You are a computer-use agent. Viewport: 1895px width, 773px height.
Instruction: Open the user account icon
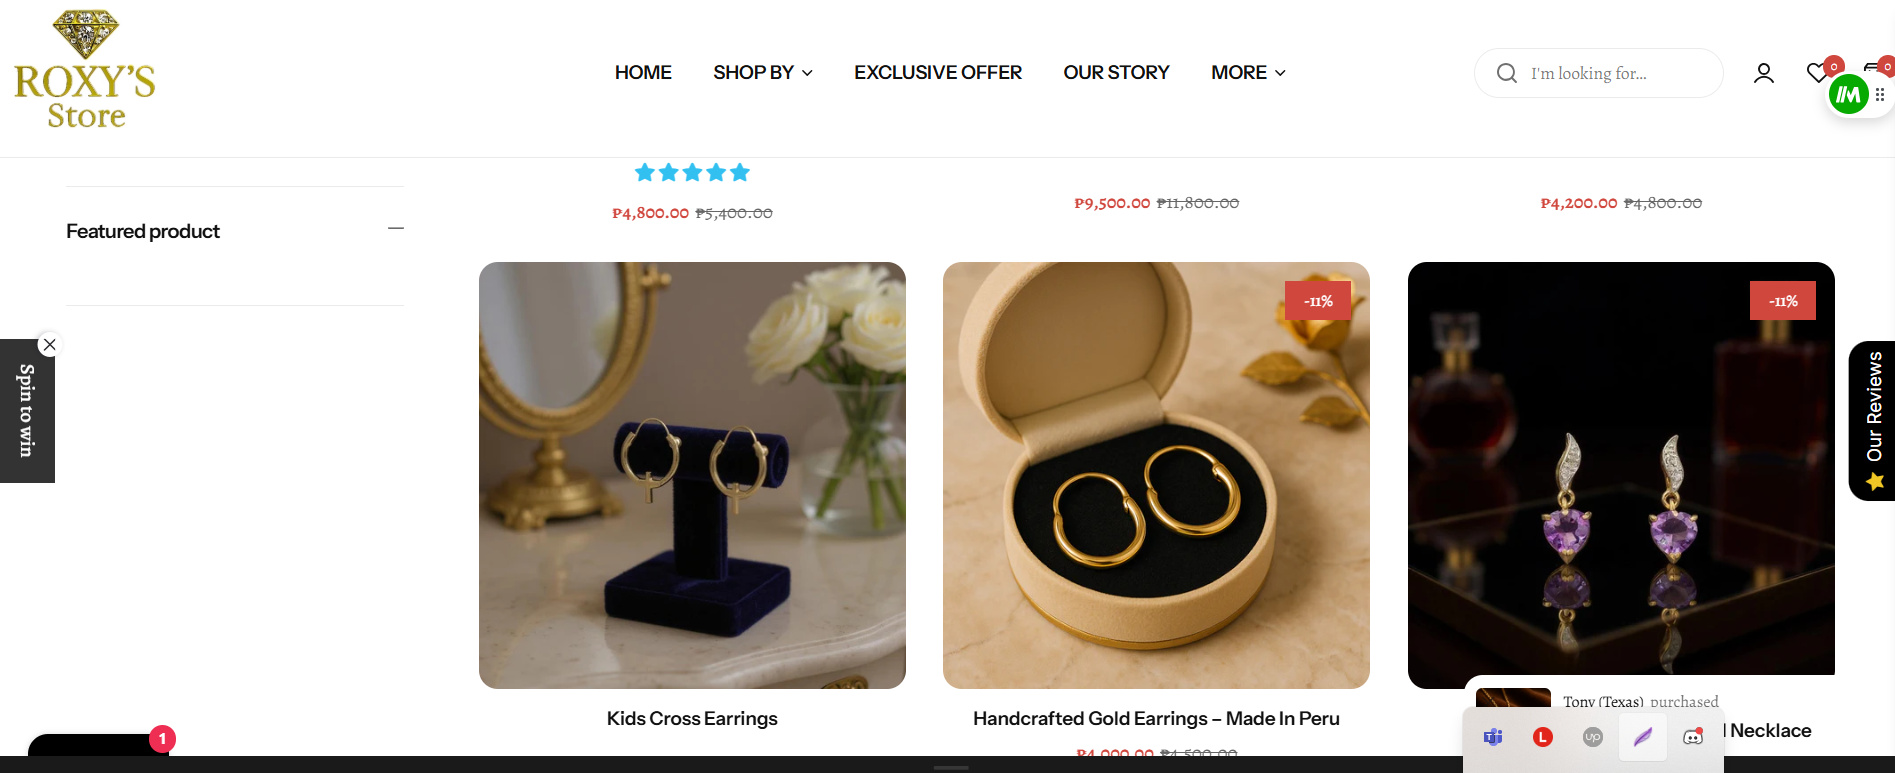click(x=1764, y=73)
